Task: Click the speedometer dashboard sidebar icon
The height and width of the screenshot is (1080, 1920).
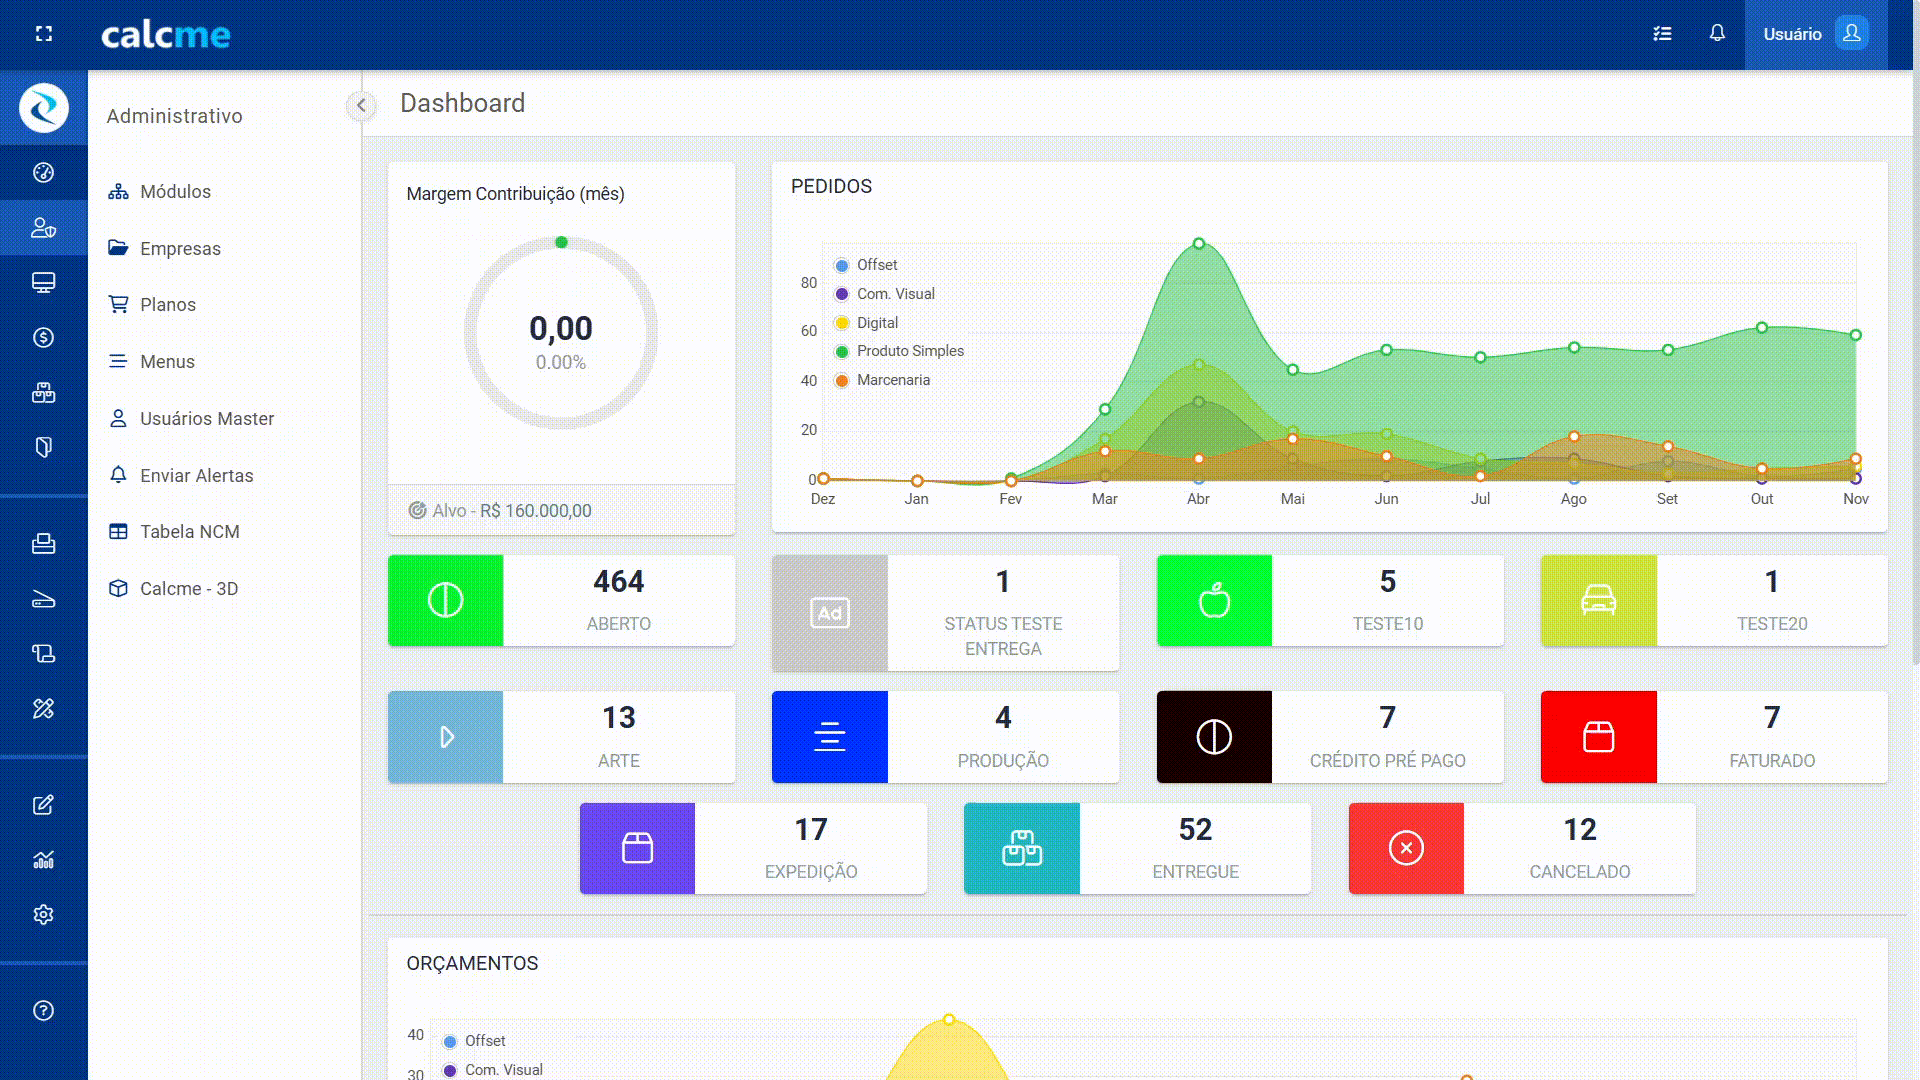Action: (x=43, y=173)
